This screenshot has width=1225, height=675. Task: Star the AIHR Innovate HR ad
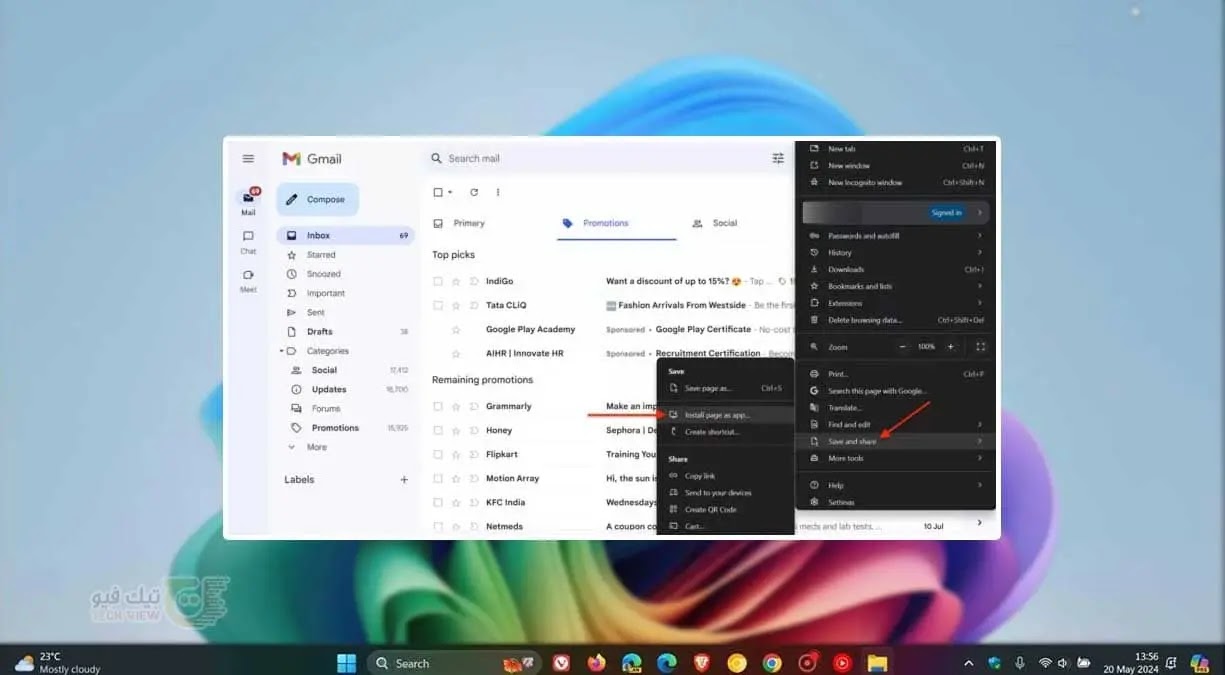pyautogui.click(x=456, y=353)
